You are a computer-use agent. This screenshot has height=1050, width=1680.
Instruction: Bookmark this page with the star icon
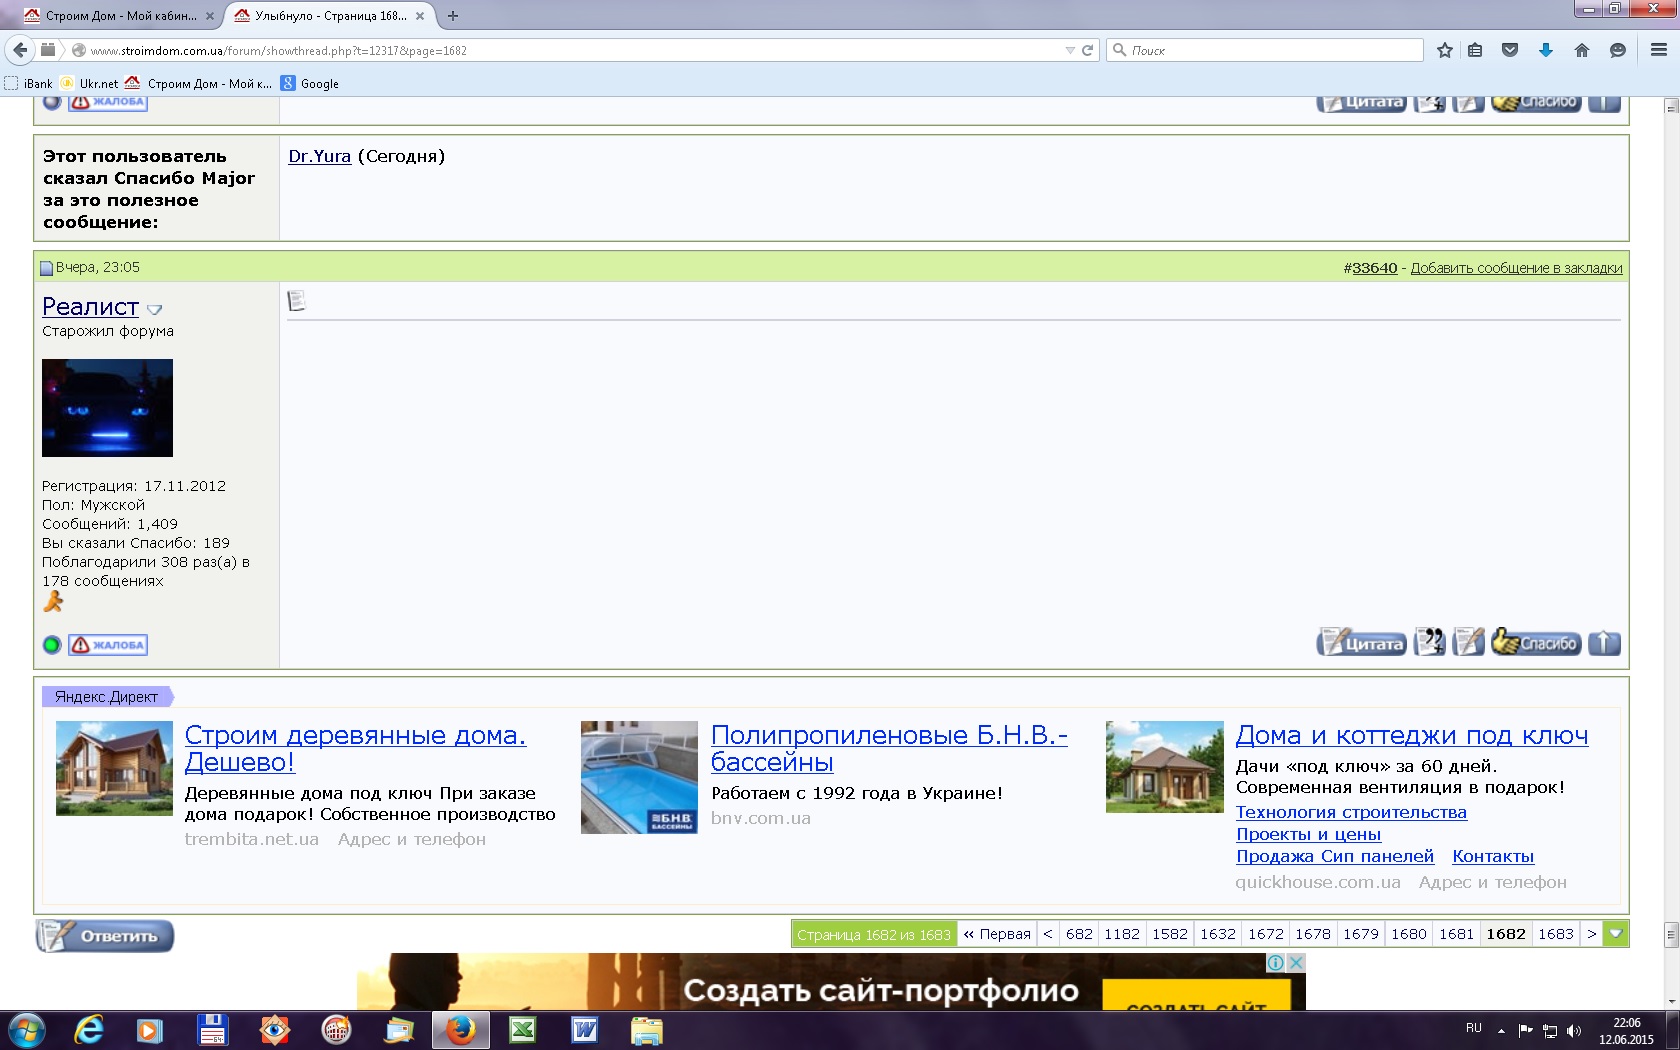point(1445,50)
